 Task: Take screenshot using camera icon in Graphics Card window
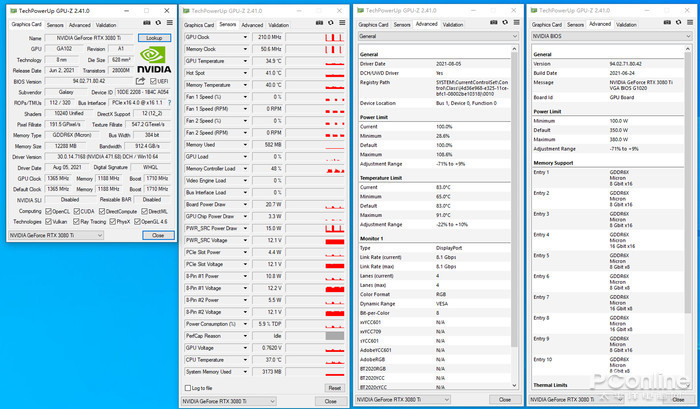click(147, 23)
